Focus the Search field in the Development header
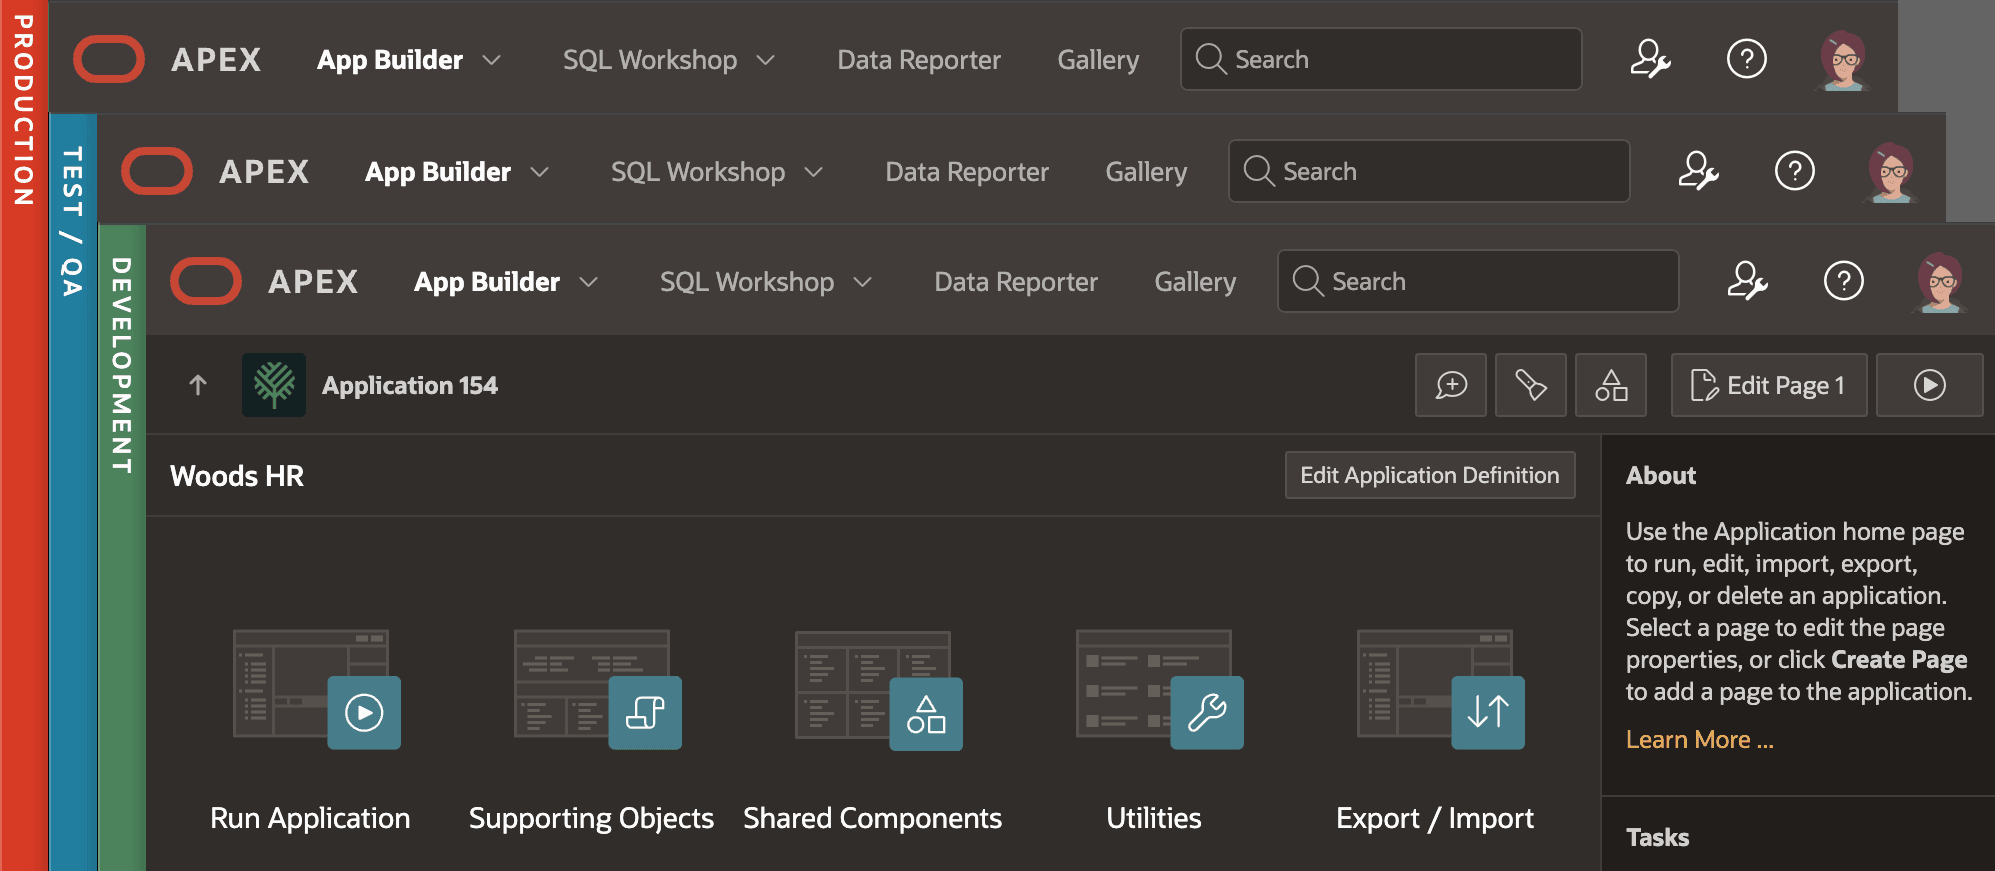Viewport: 1995px width, 871px height. 1478,281
